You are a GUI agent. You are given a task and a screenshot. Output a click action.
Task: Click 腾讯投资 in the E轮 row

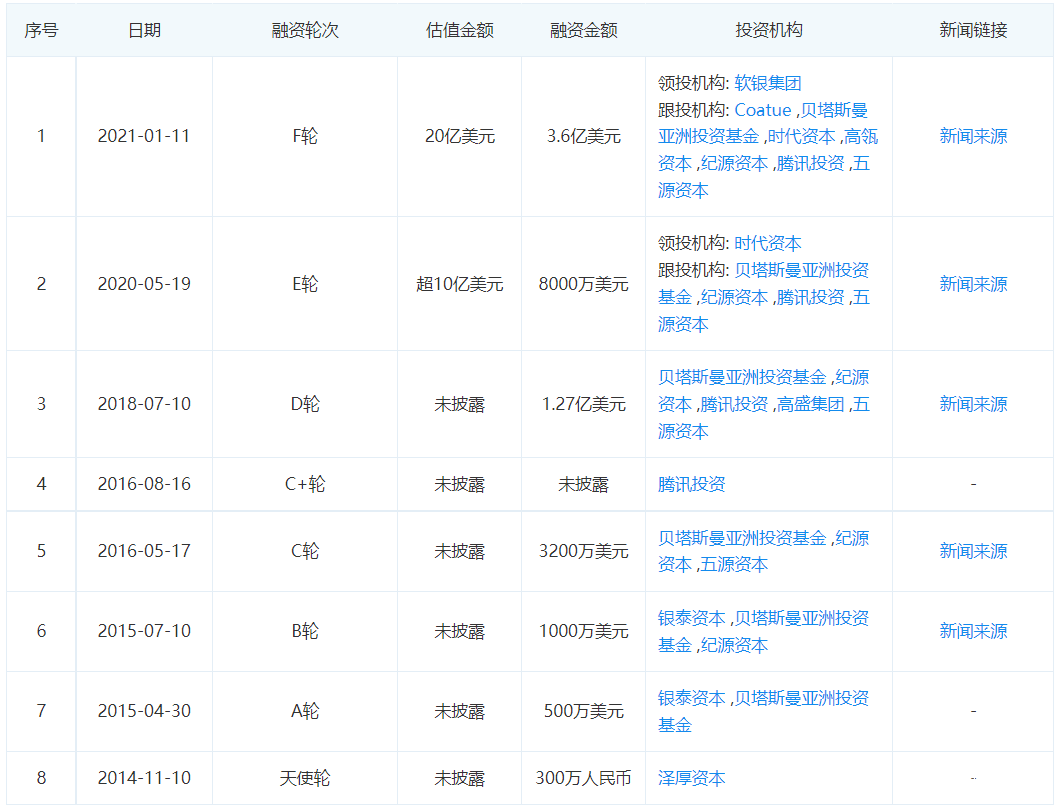tap(811, 297)
